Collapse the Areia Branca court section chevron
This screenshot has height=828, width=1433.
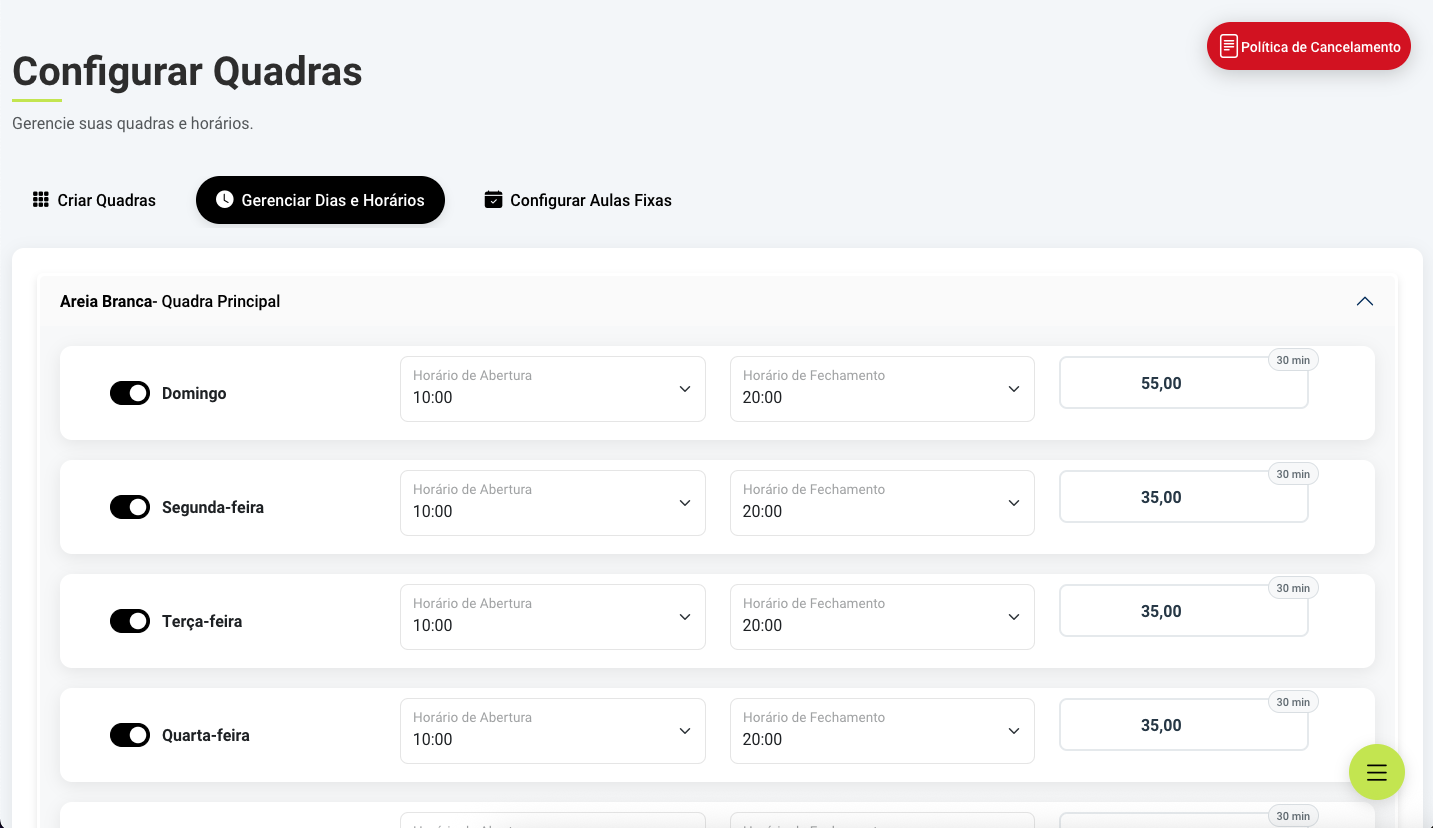tap(1365, 301)
